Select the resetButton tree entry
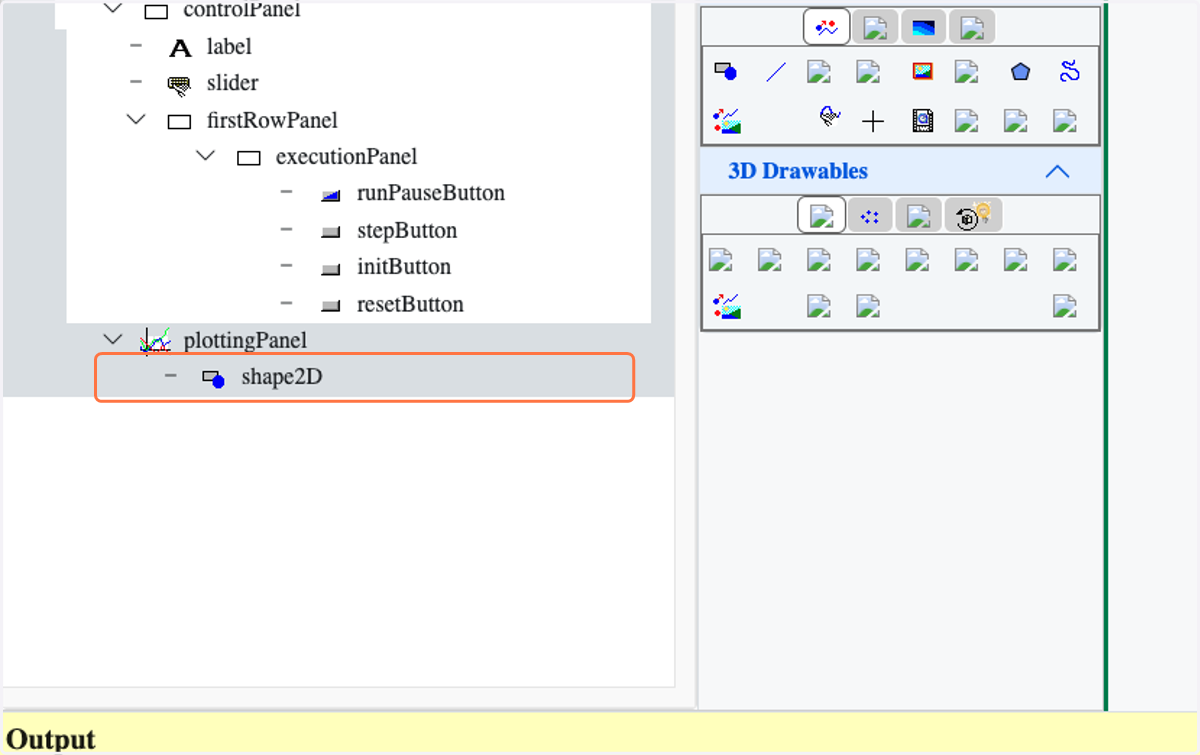Screen dimensions: 1200x755 coord(410,304)
